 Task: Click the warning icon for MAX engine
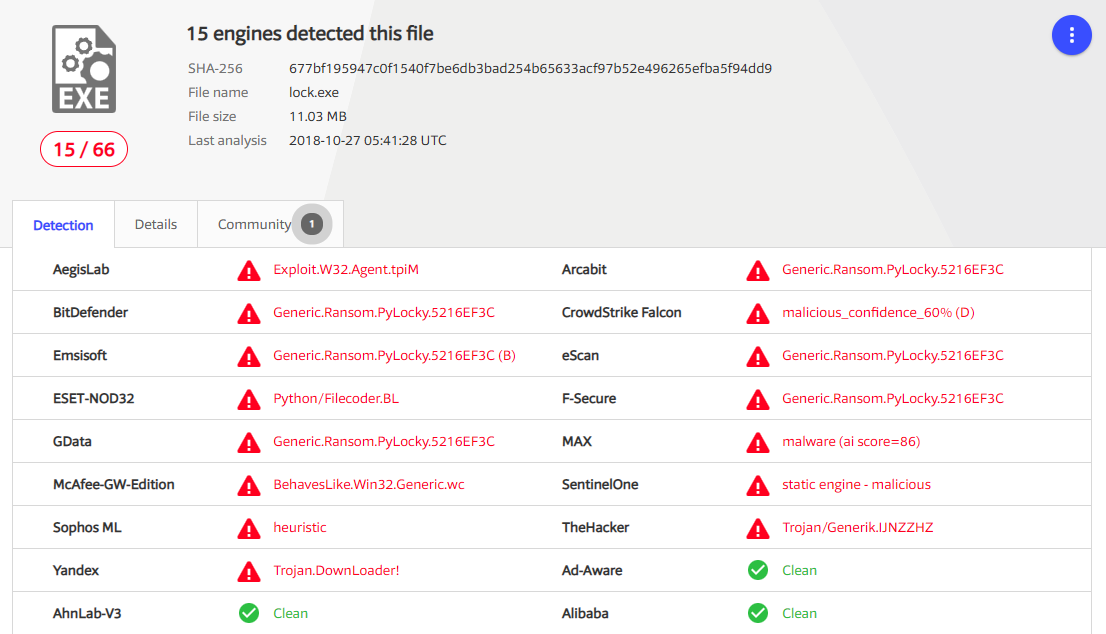[758, 442]
